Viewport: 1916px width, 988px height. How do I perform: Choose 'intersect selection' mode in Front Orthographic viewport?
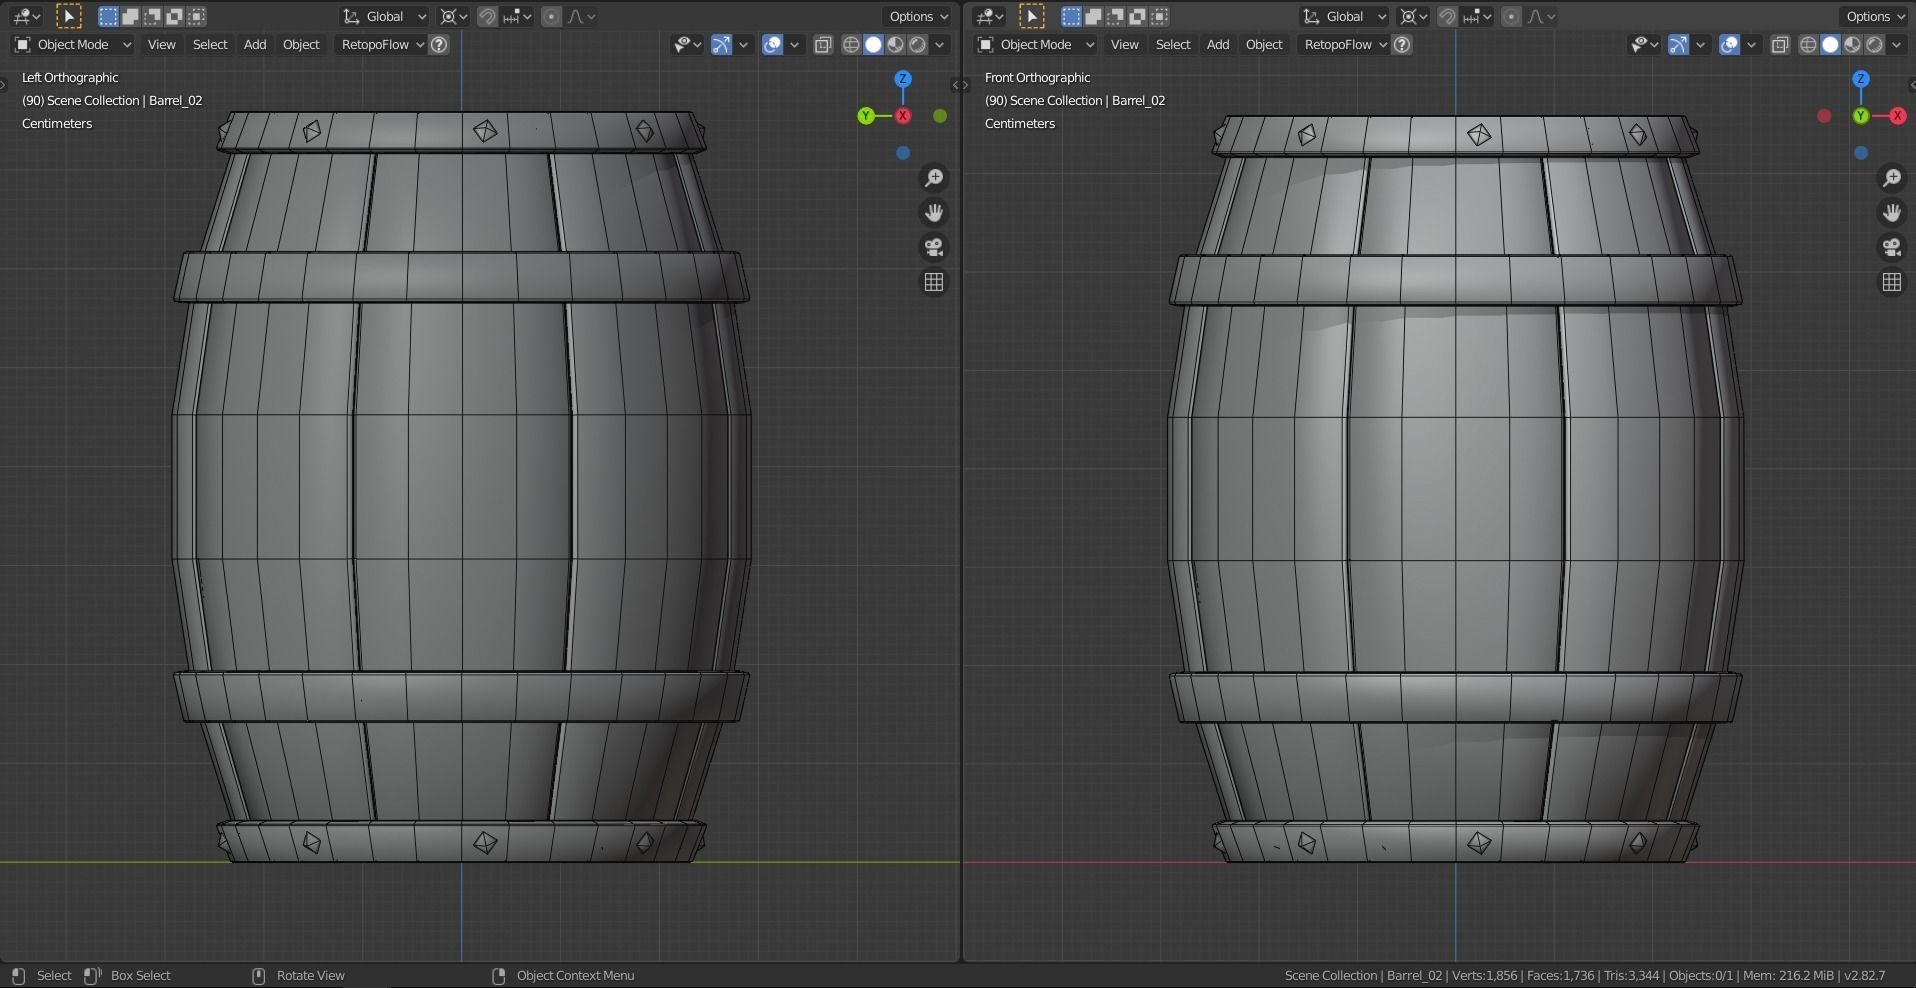pos(1159,16)
